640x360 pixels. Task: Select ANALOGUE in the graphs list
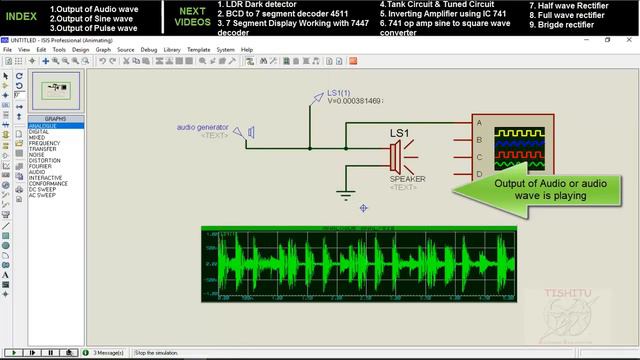56,126
